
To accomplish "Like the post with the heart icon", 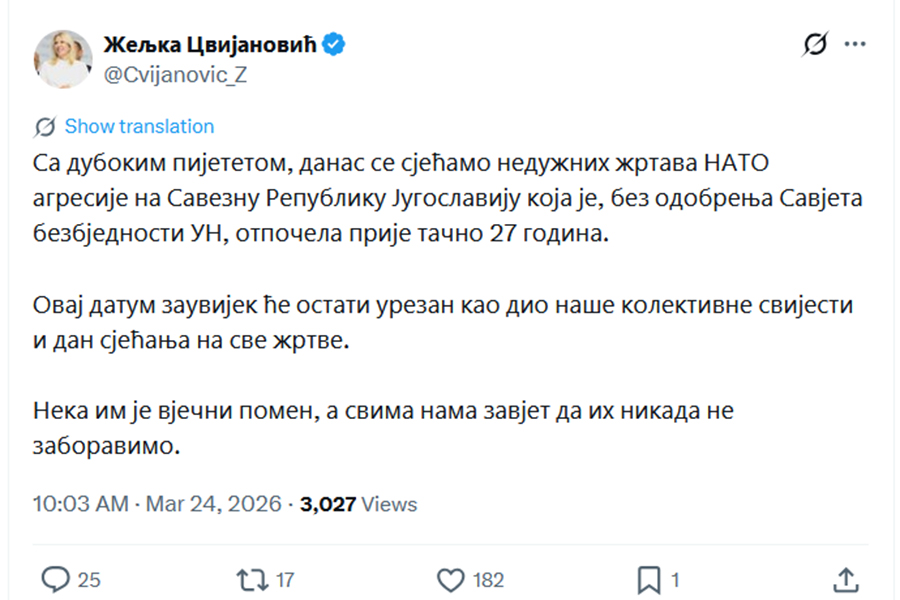I will pyautogui.click(x=452, y=579).
